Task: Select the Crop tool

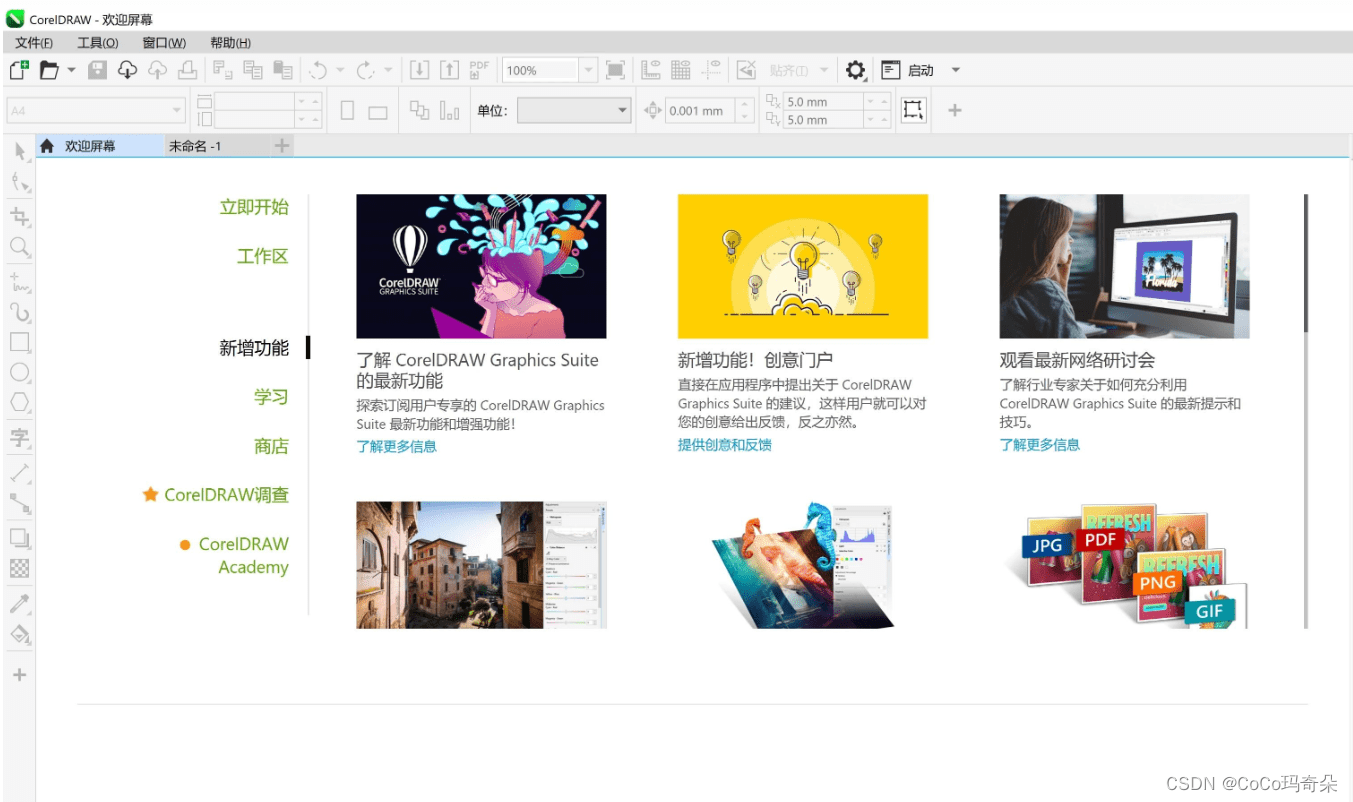Action: 19,217
